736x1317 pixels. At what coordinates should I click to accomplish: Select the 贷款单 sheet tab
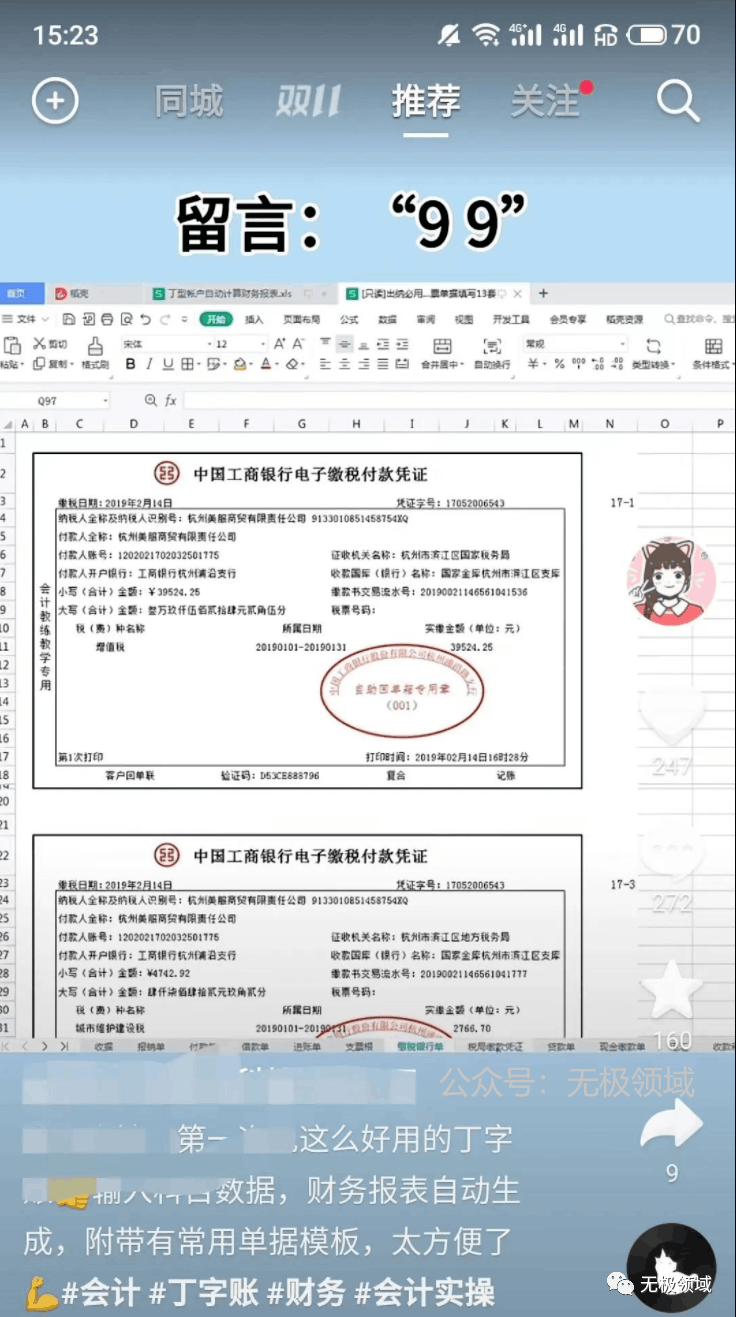point(560,1046)
